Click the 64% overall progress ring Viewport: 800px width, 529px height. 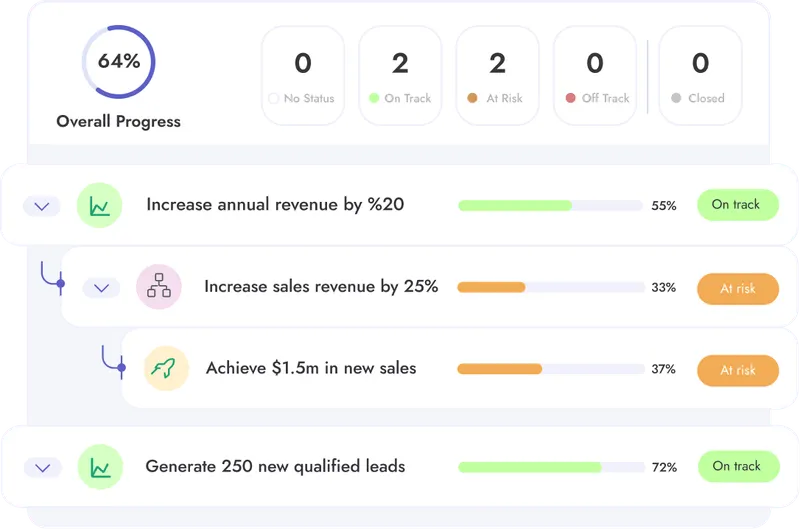click(118, 62)
